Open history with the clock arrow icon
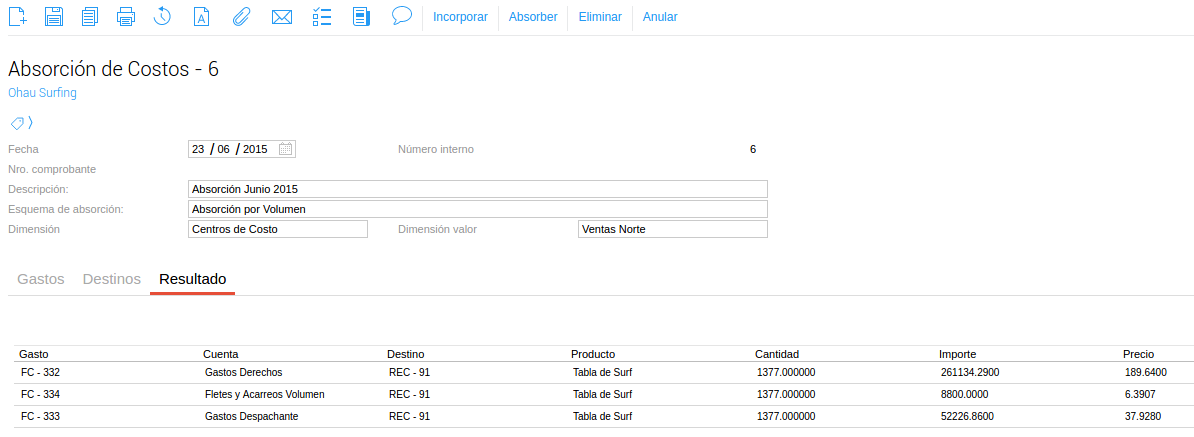Image resolution: width=1194 pixels, height=437 pixels. [x=163, y=16]
